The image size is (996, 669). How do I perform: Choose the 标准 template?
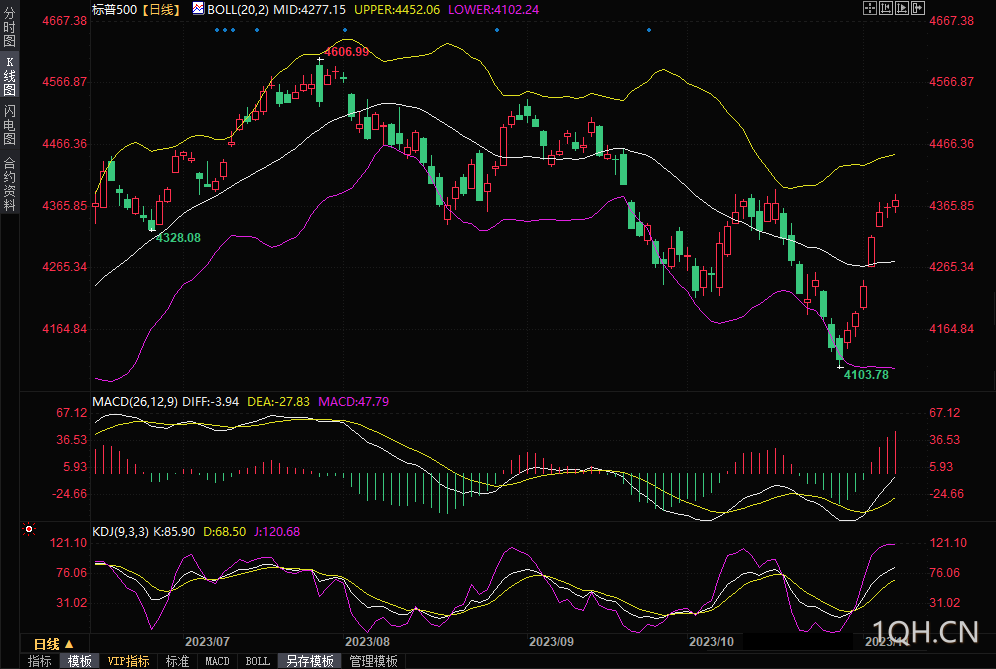click(177, 661)
